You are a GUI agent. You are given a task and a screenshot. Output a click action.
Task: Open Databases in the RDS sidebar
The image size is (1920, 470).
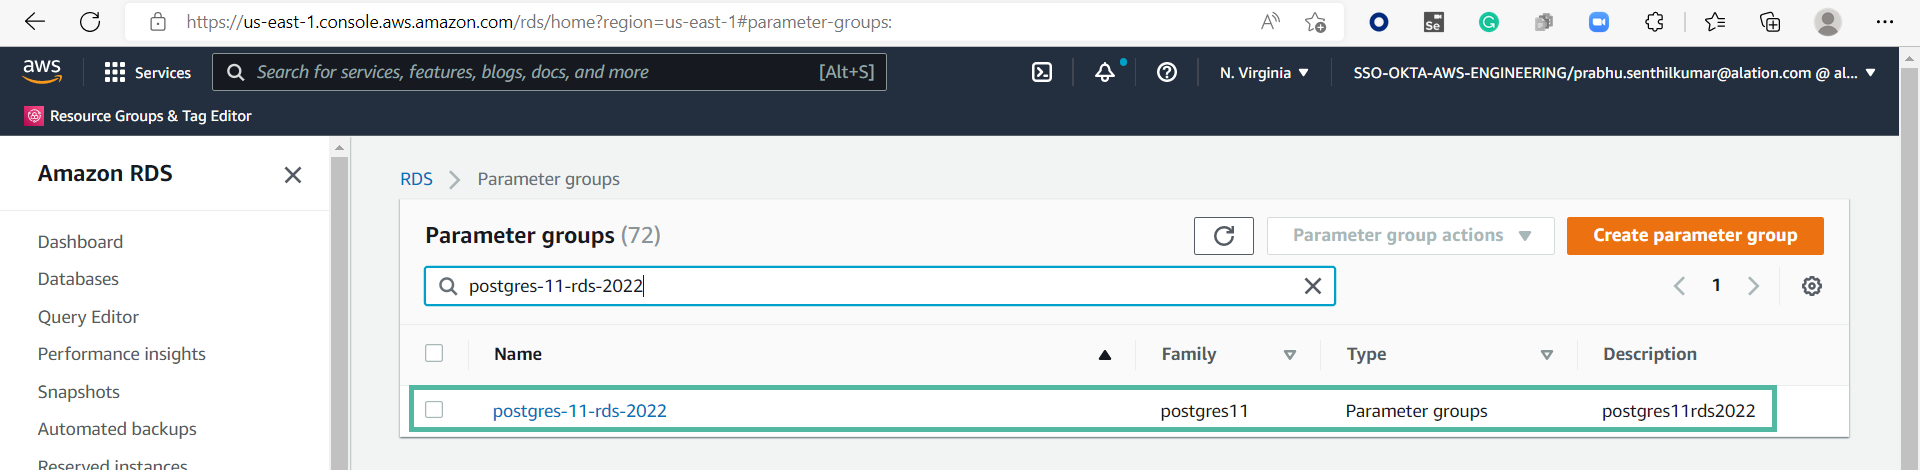click(x=78, y=279)
